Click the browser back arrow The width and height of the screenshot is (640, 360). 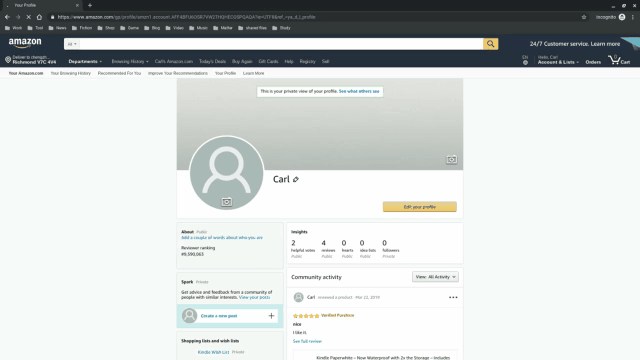pyautogui.click(x=7, y=17)
